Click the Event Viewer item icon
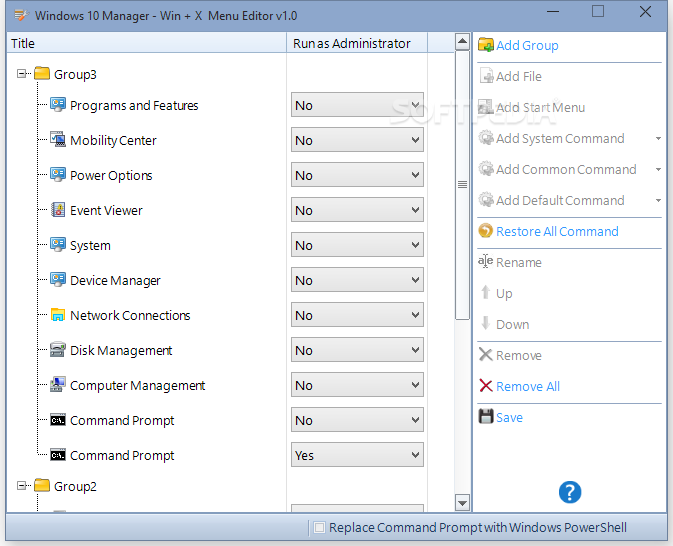 coord(58,209)
